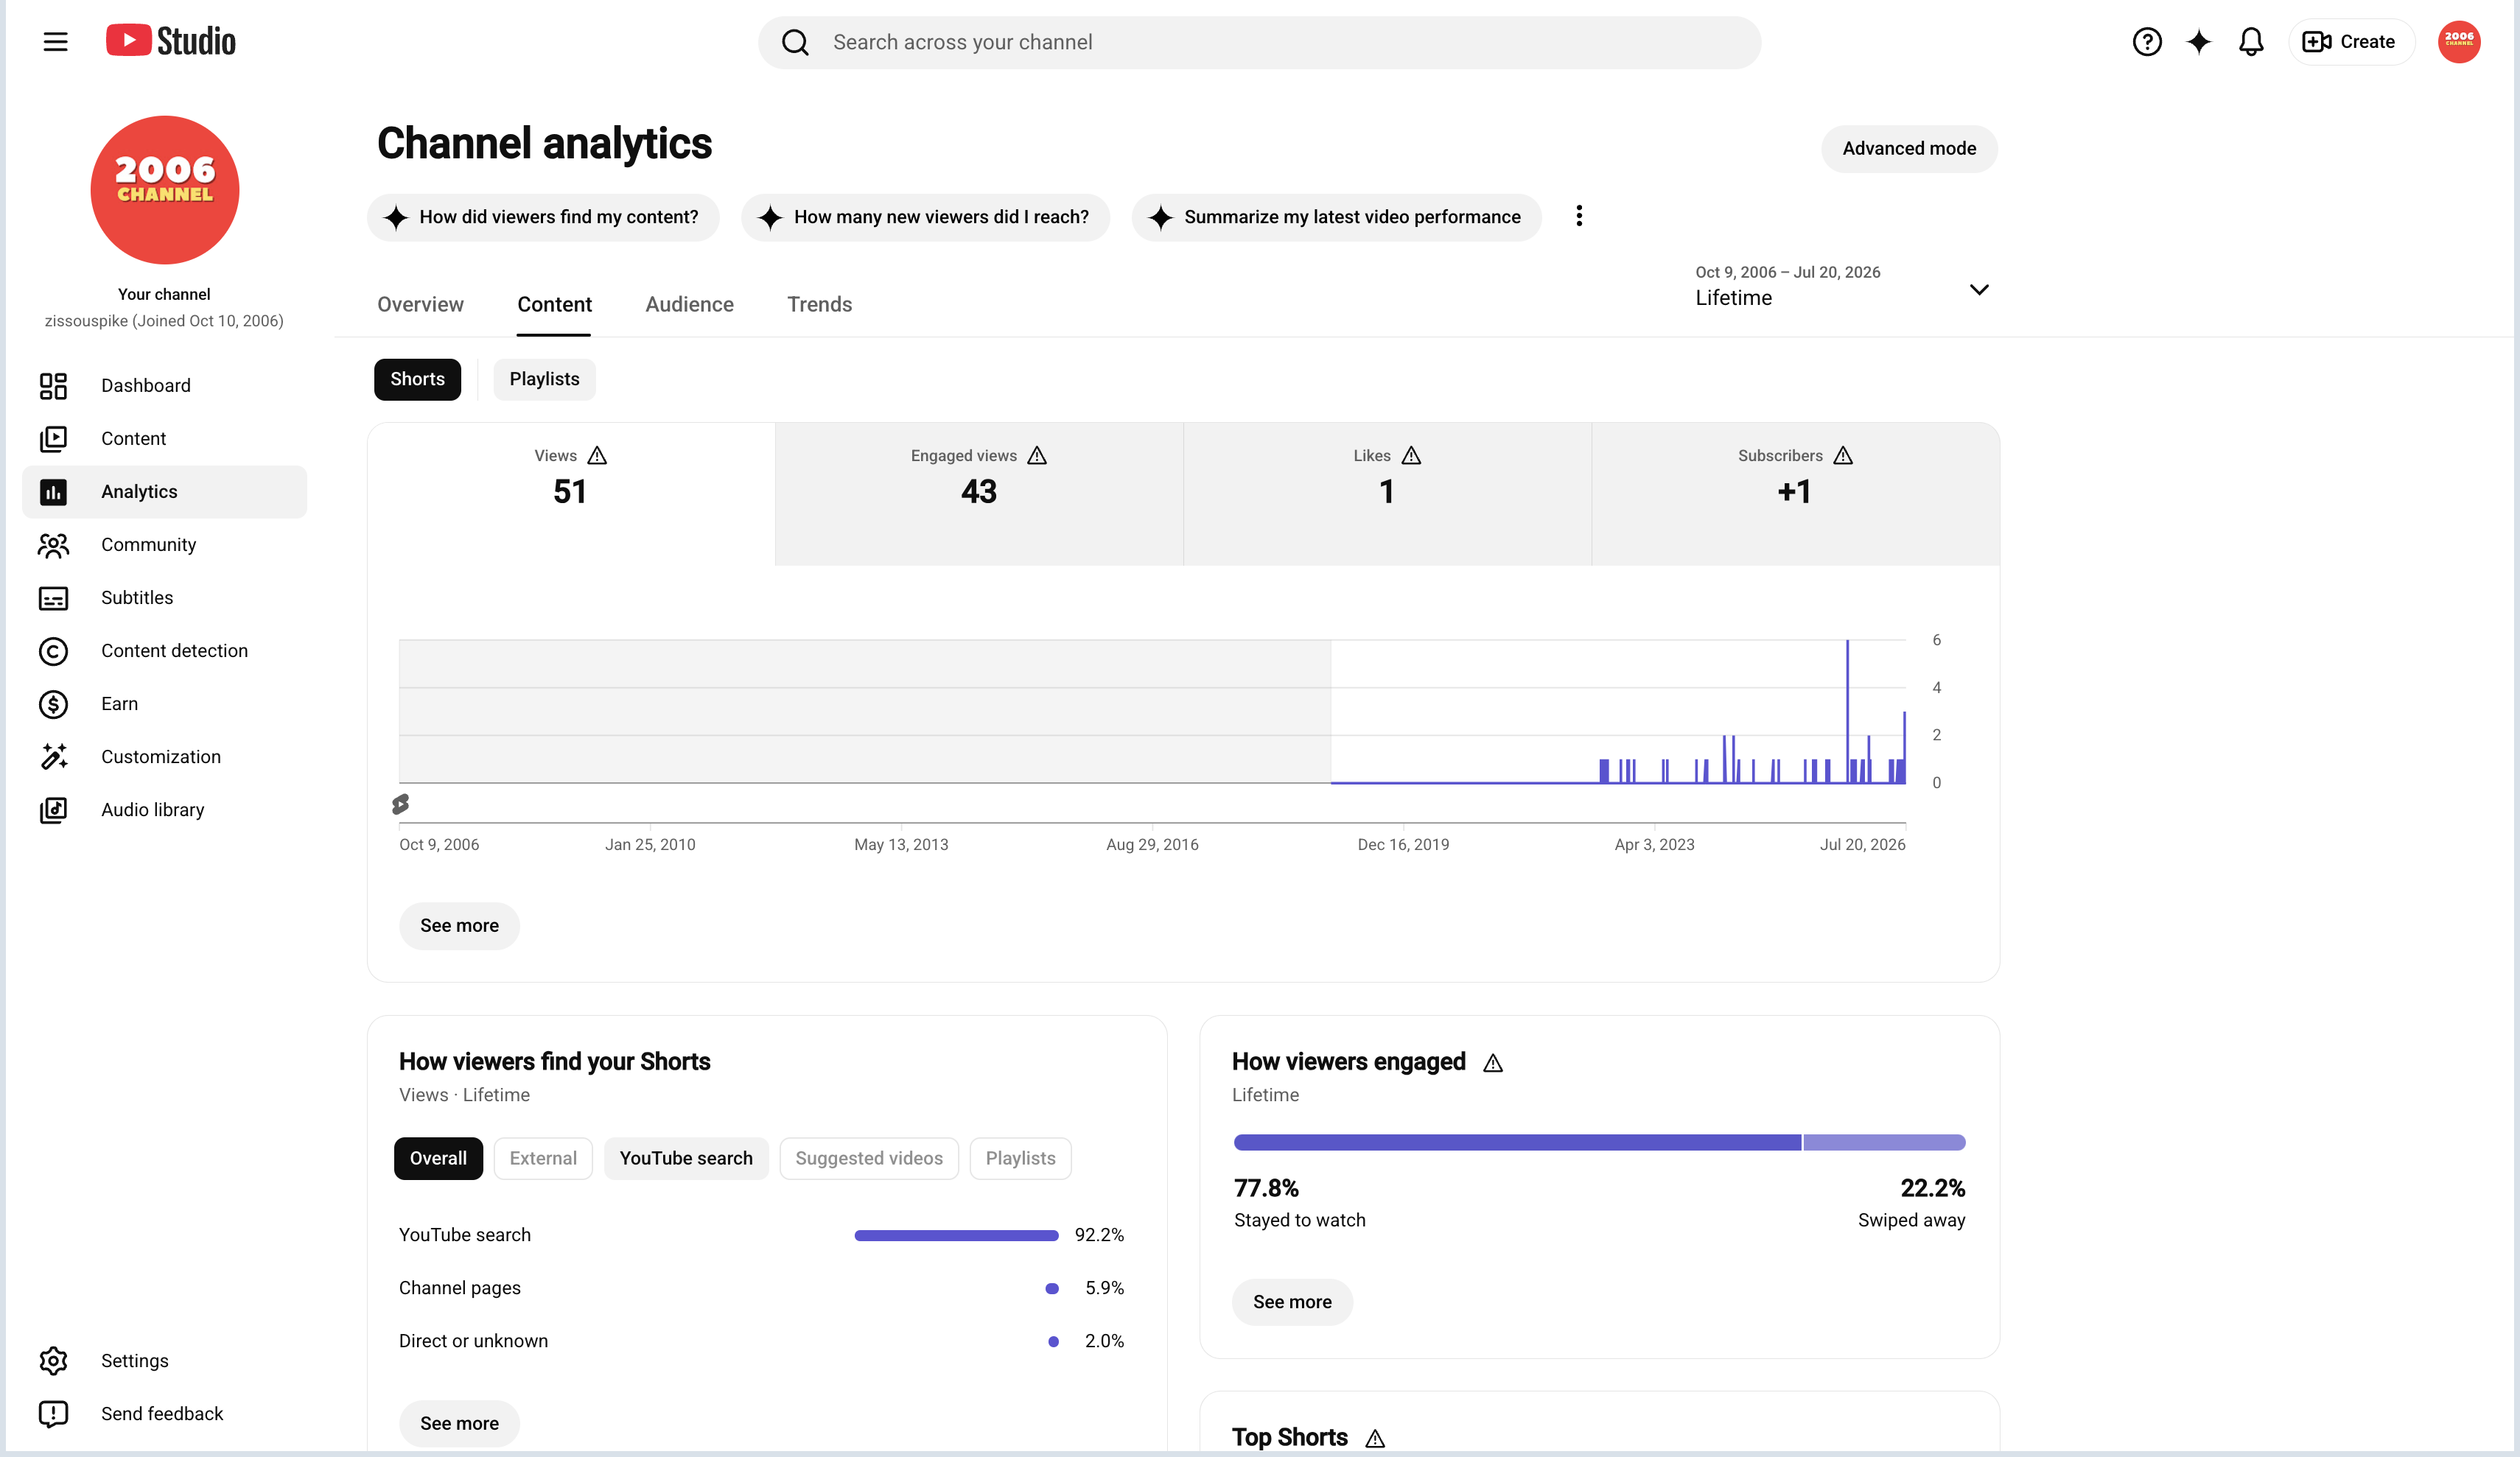2520x1457 pixels.
Task: Open the three-dot more prompts menu
Action: [x=1579, y=216]
